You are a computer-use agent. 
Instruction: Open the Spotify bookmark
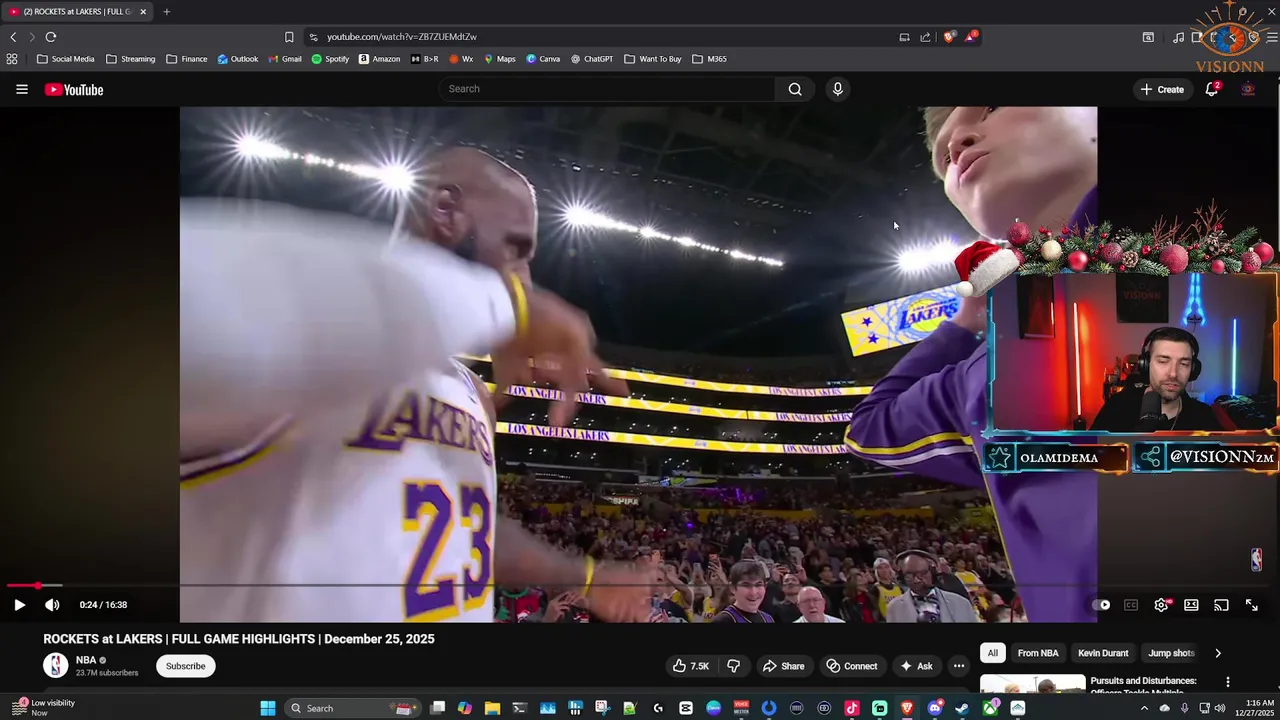[x=330, y=59]
